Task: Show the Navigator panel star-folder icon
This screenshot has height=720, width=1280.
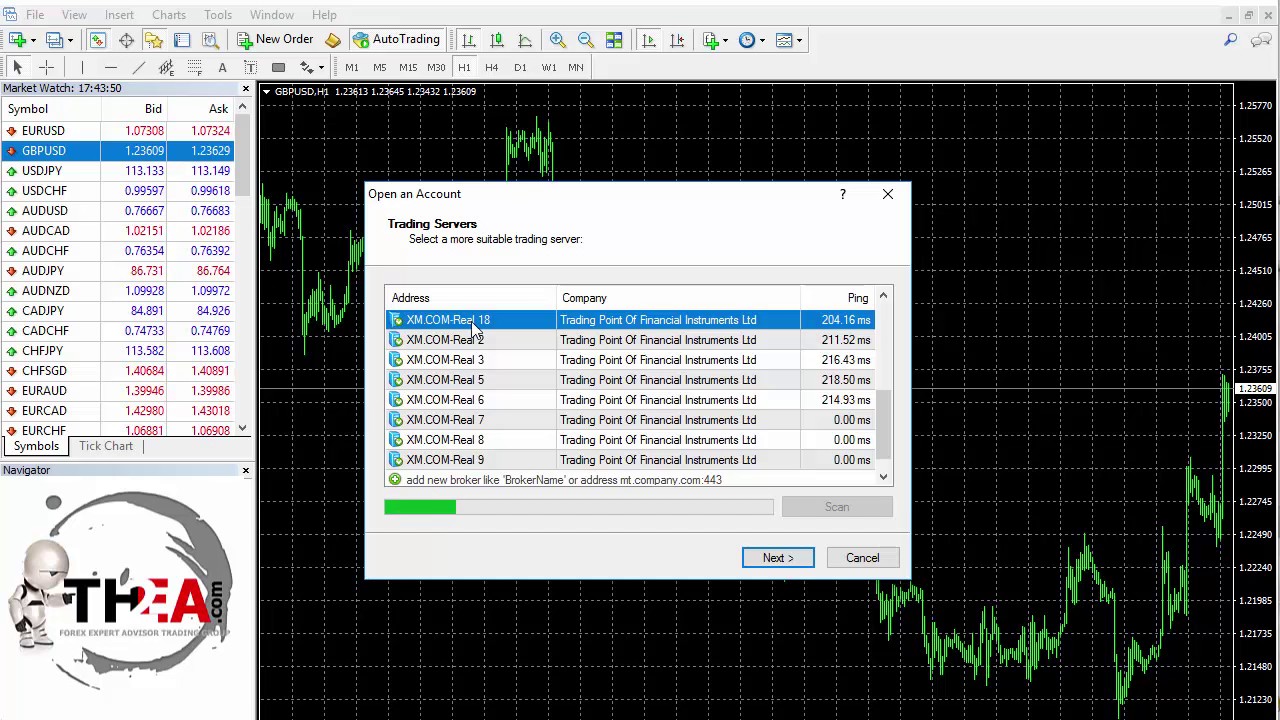Action: point(154,40)
